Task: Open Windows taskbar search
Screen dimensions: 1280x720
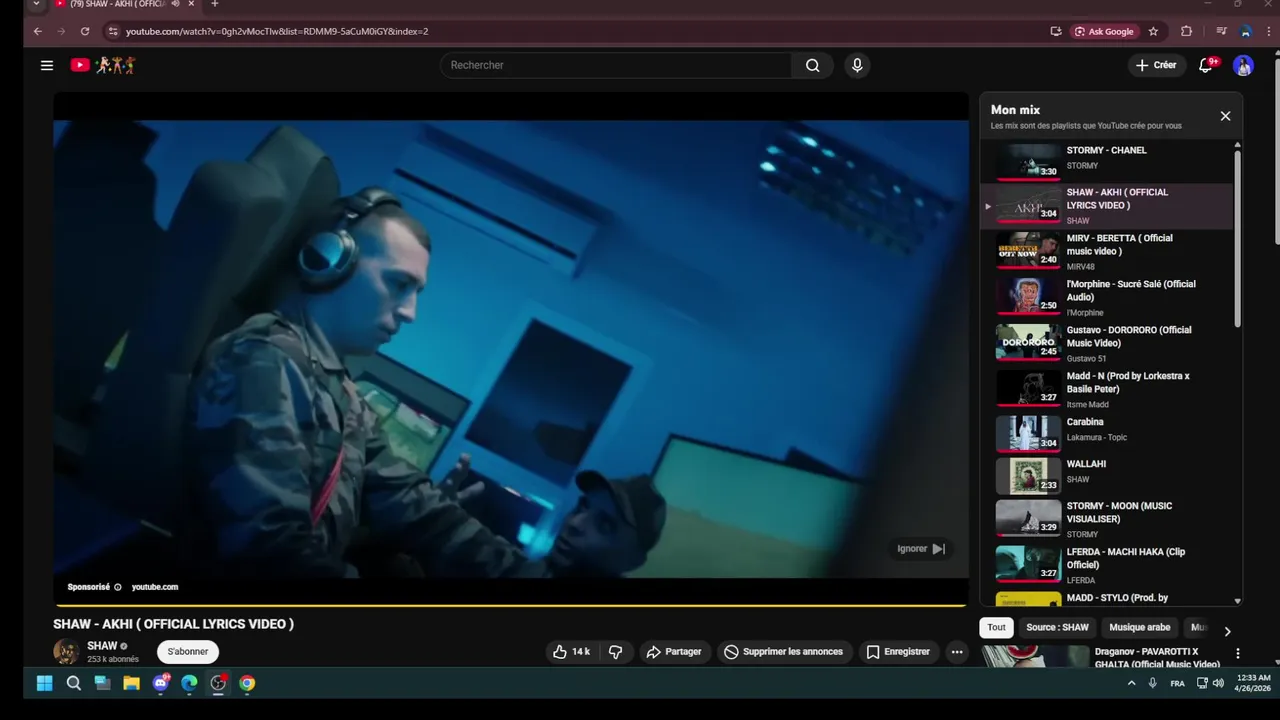Action: pyautogui.click(x=74, y=683)
